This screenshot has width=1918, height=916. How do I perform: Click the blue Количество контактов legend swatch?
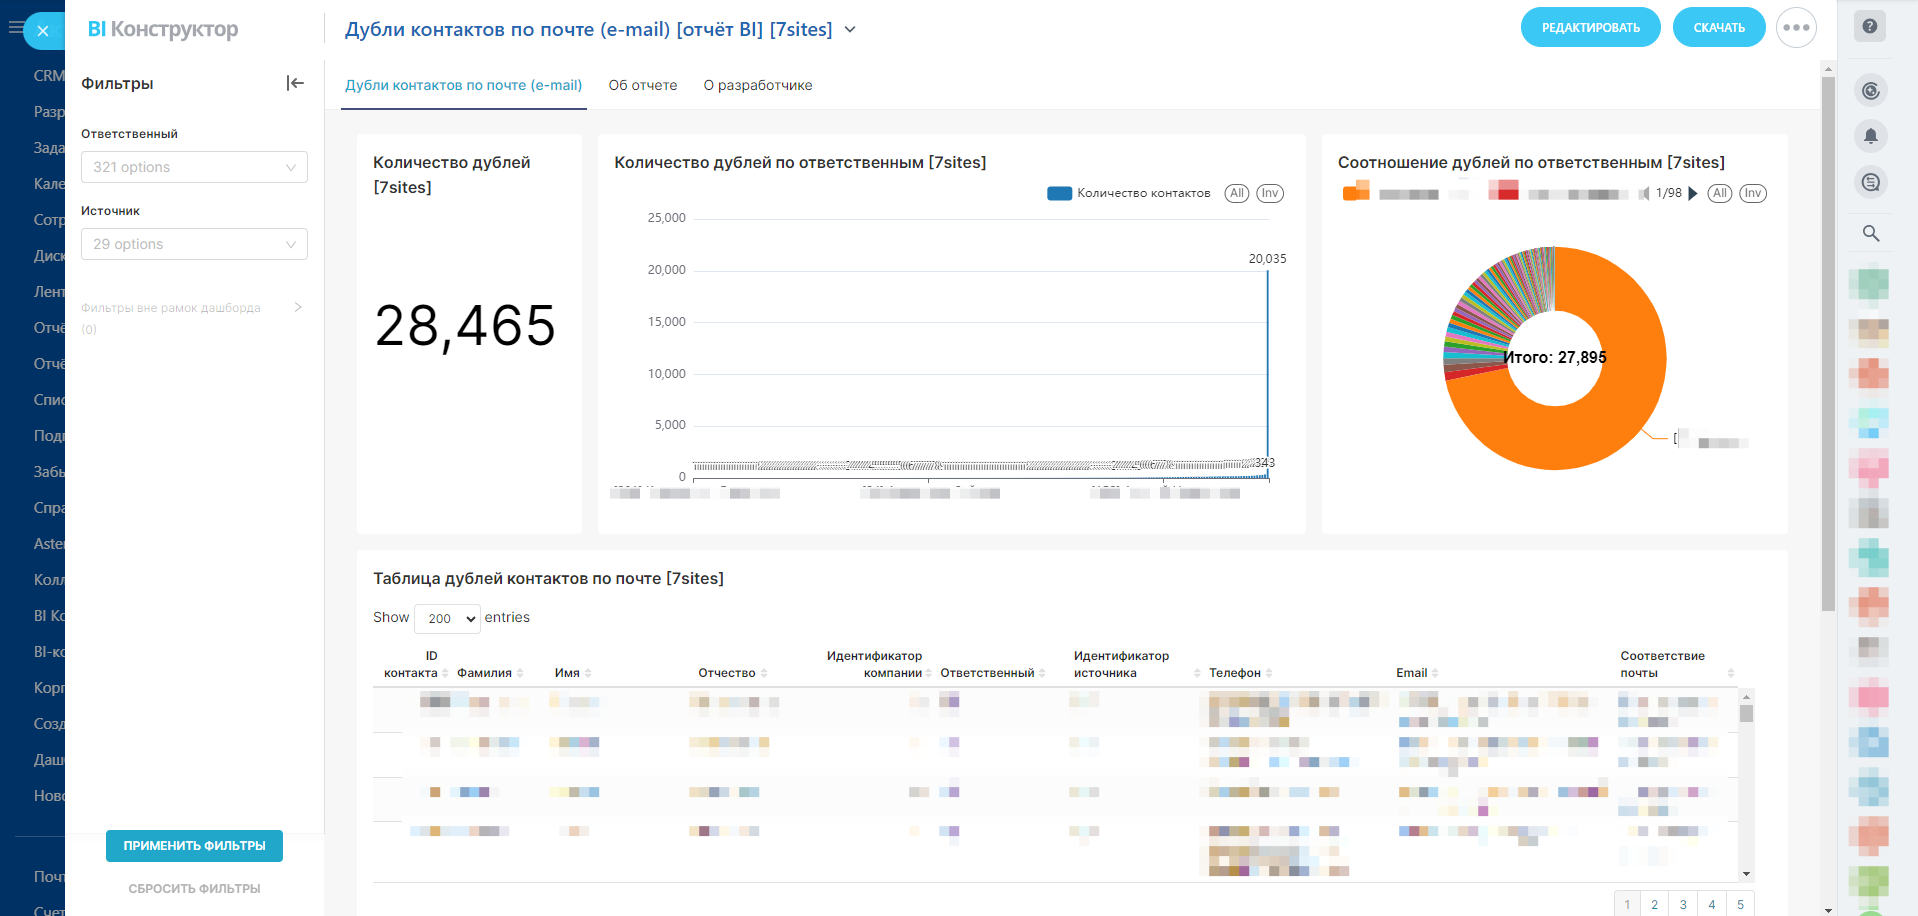click(1059, 193)
